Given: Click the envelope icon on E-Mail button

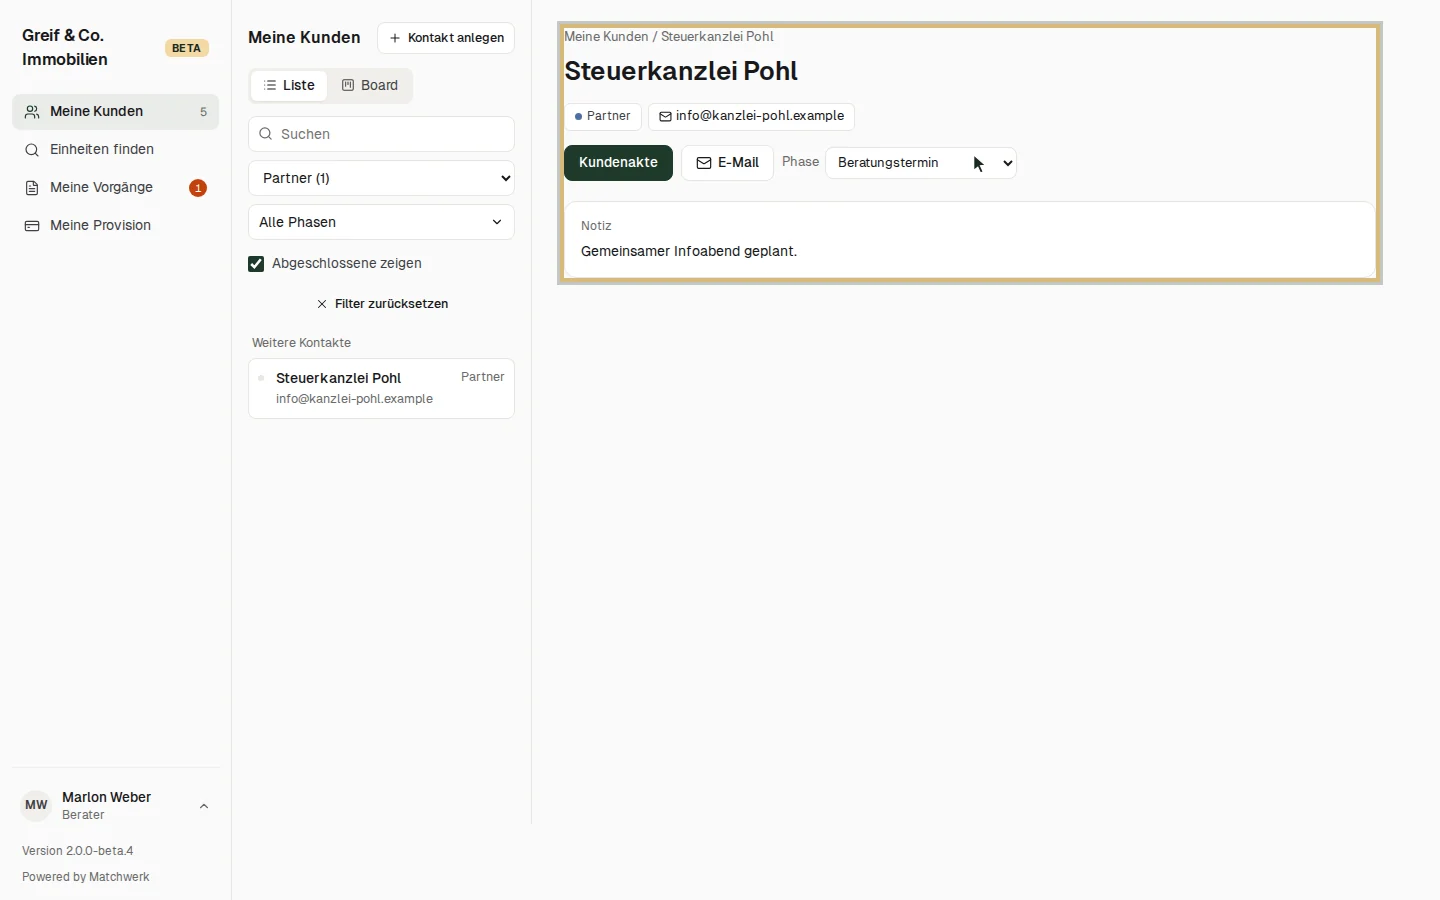Looking at the screenshot, I should 704,163.
